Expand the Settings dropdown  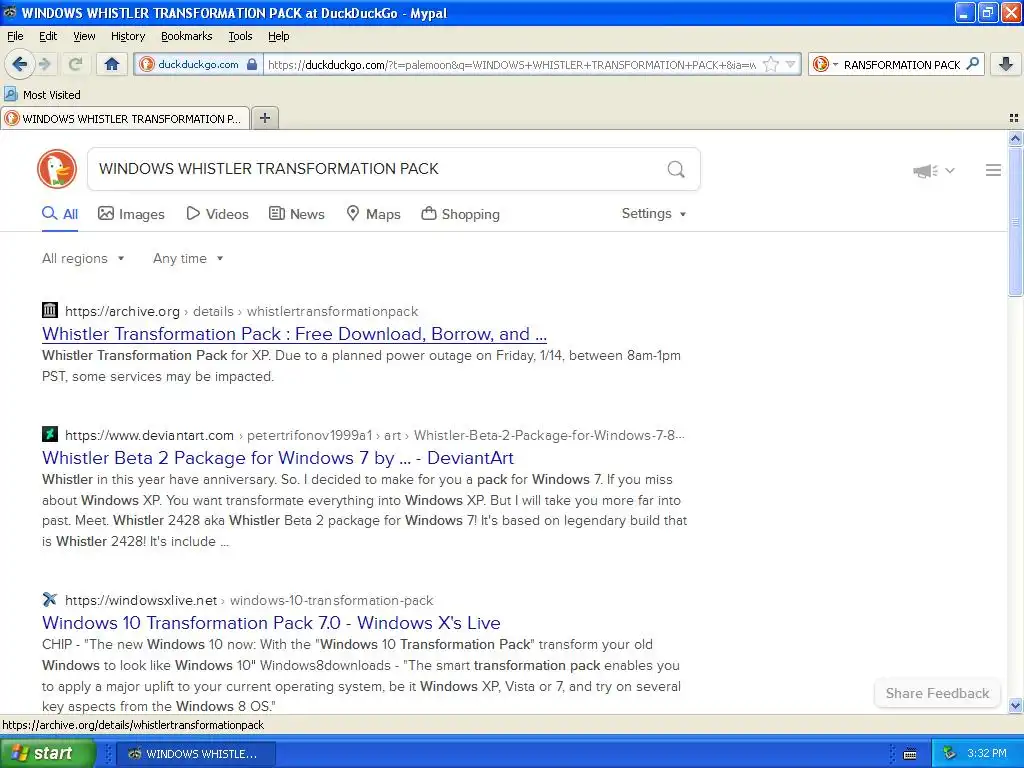pyautogui.click(x=654, y=214)
